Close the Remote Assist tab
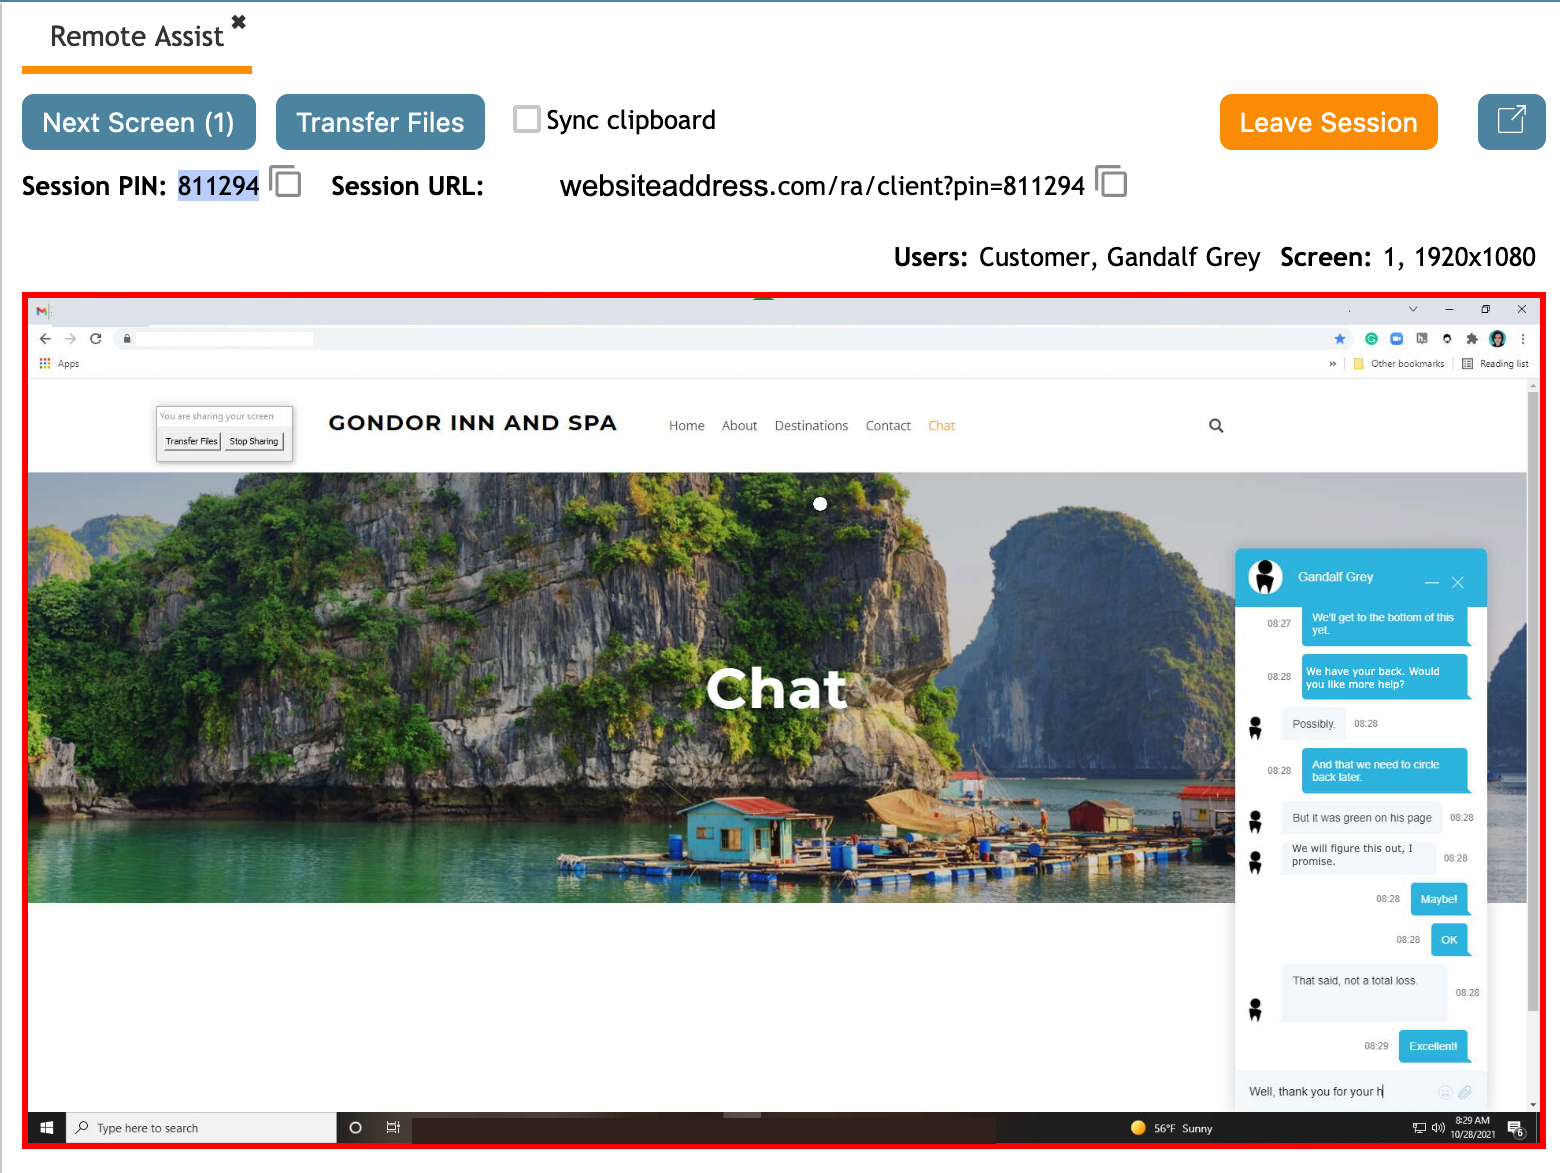The image size is (1560, 1173). coord(238,21)
